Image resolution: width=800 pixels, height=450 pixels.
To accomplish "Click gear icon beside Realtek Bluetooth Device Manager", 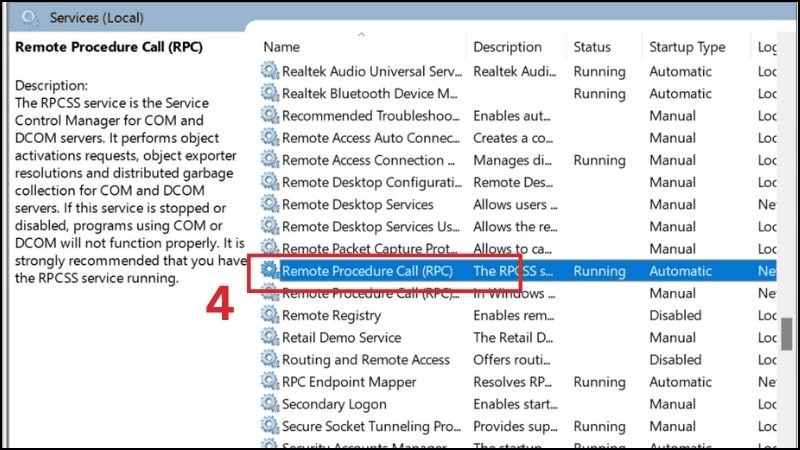I will 270,93.
